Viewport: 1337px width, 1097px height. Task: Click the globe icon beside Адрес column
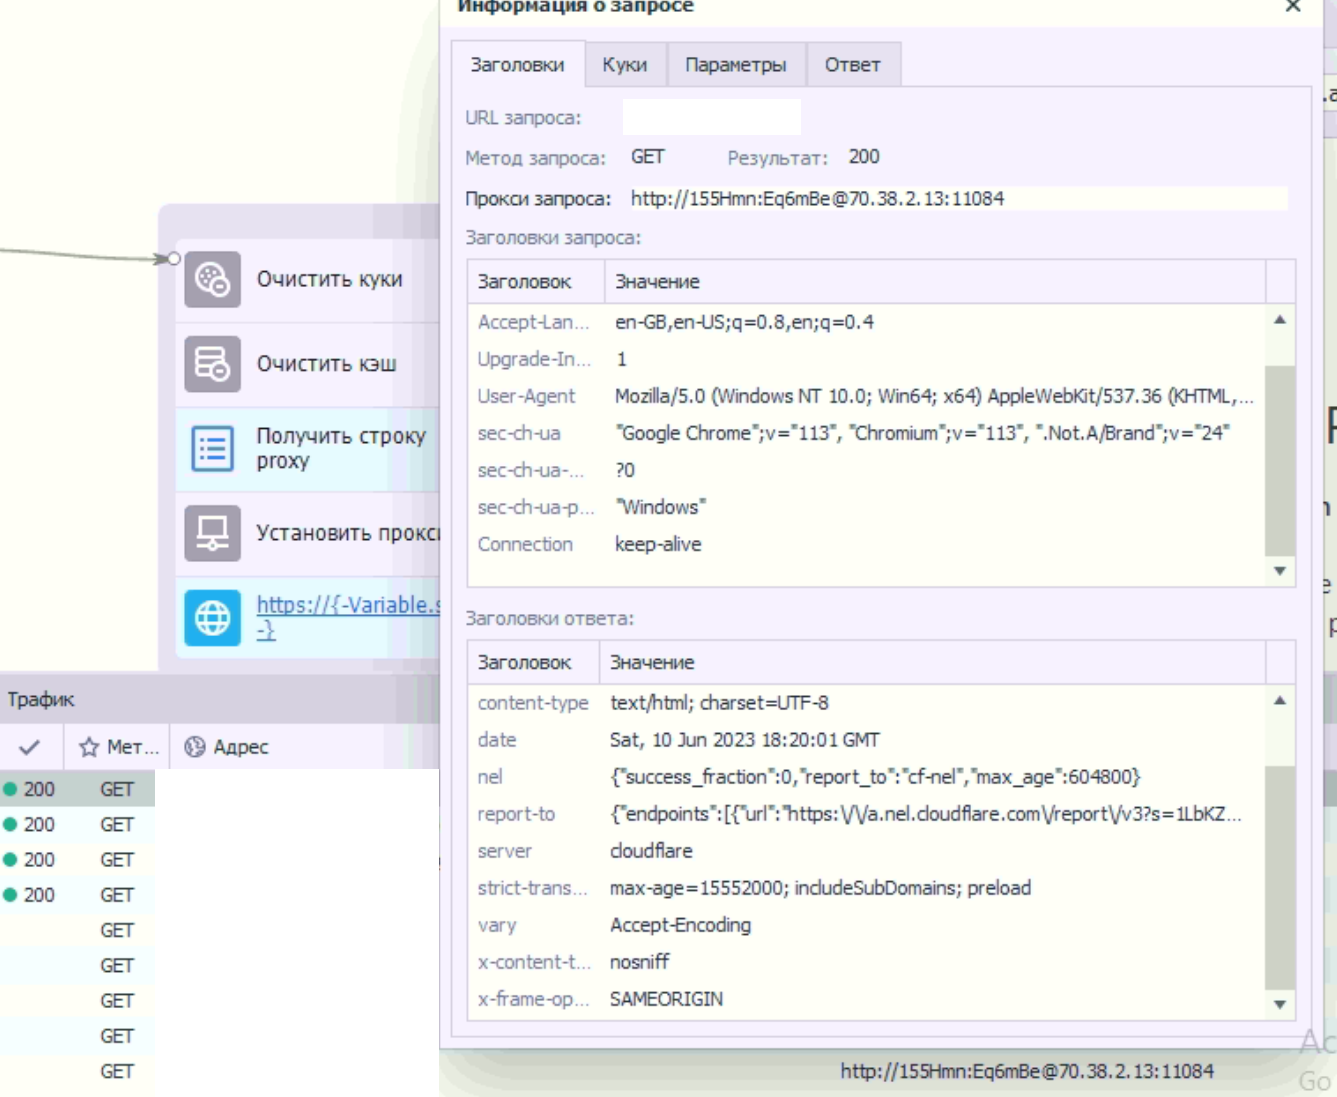(195, 747)
